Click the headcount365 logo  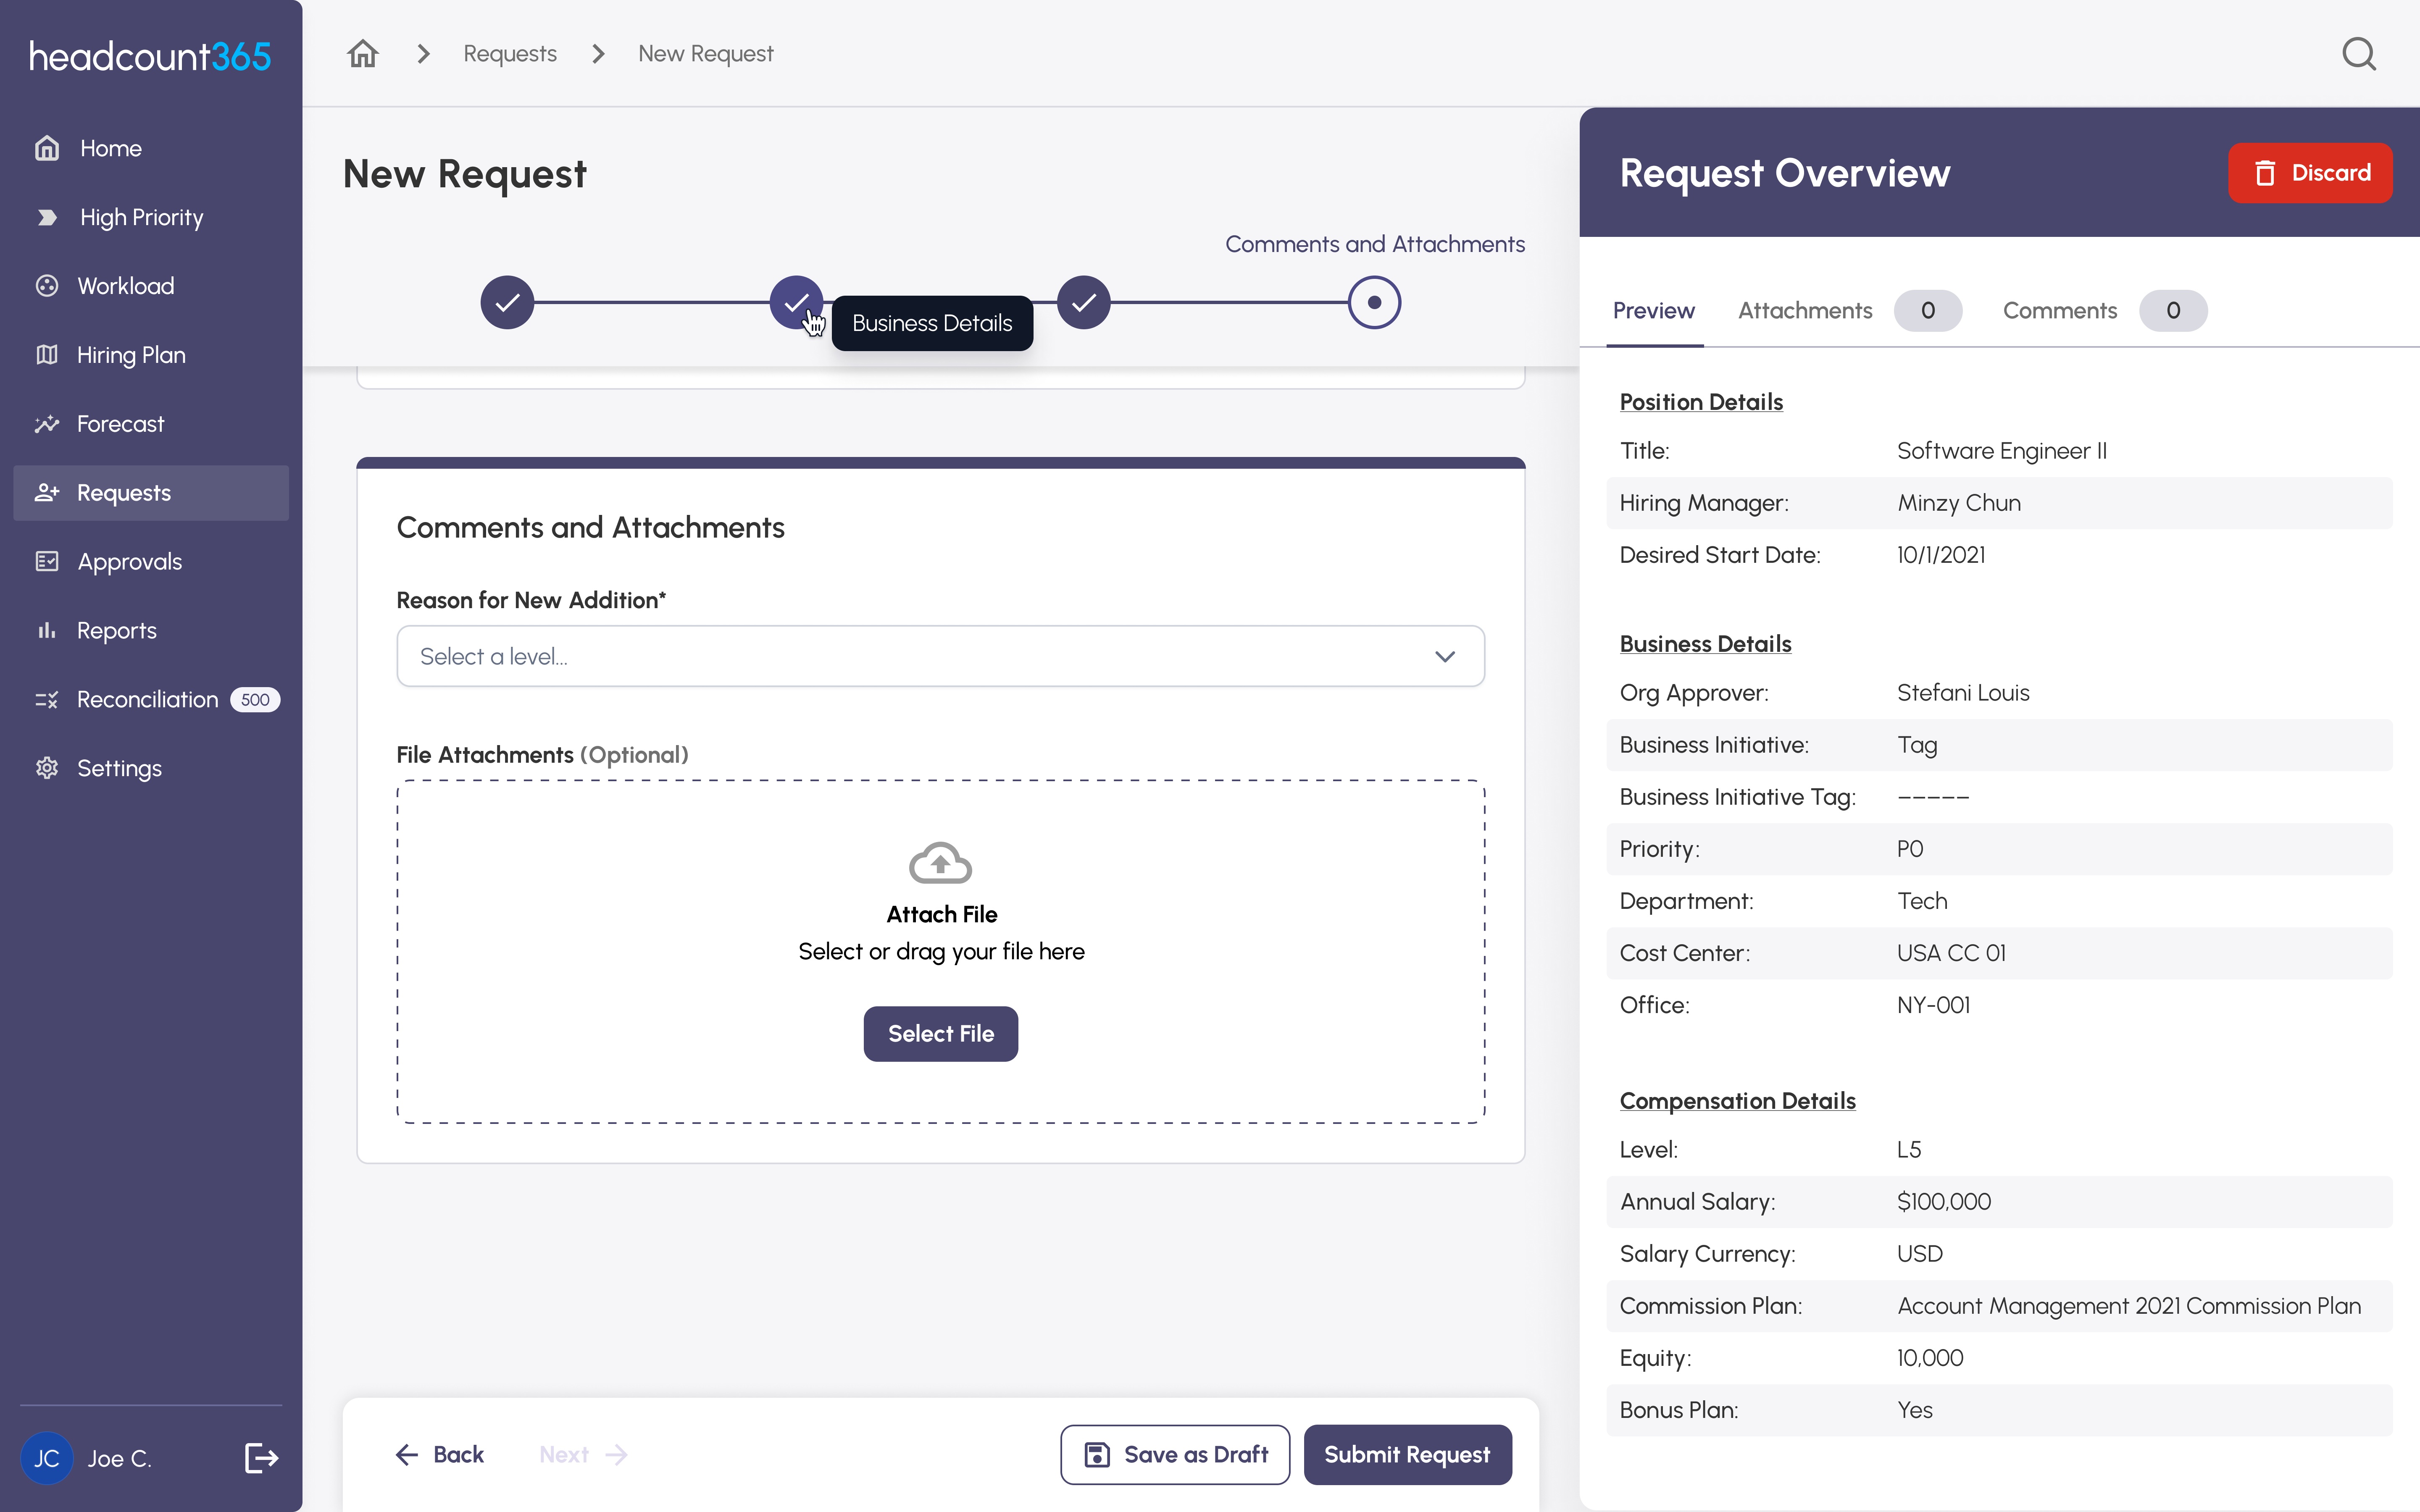pos(150,56)
